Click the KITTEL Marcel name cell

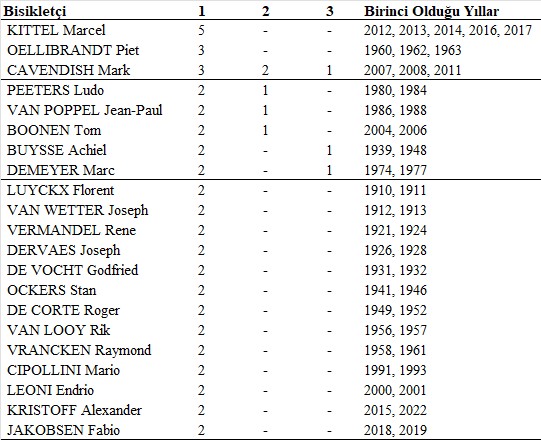56,30
